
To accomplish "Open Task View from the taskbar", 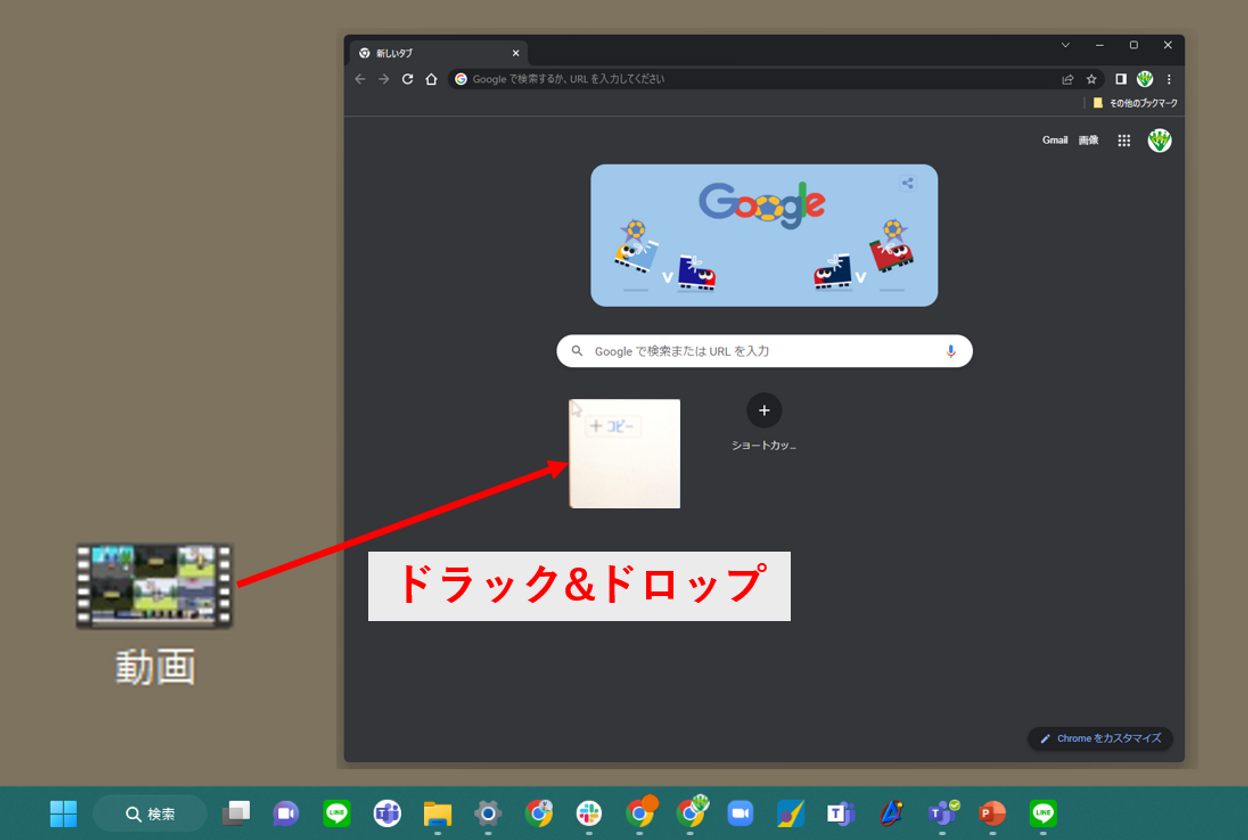I will pyautogui.click(x=236, y=814).
